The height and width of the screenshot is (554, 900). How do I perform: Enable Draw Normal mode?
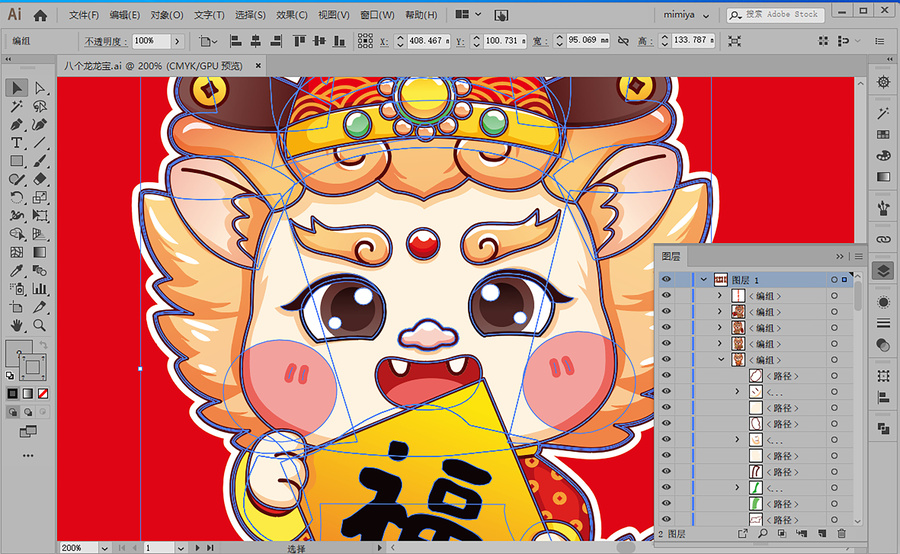coord(13,412)
